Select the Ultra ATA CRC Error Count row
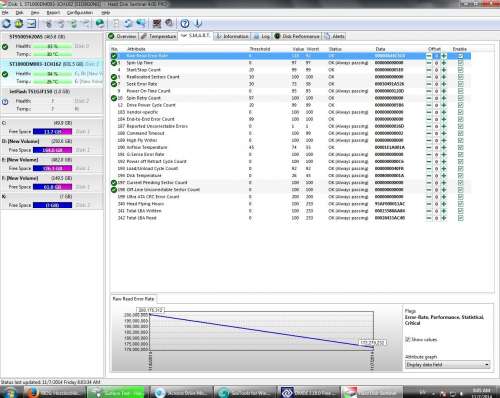The width and height of the screenshot is (500, 398). [x=291, y=197]
